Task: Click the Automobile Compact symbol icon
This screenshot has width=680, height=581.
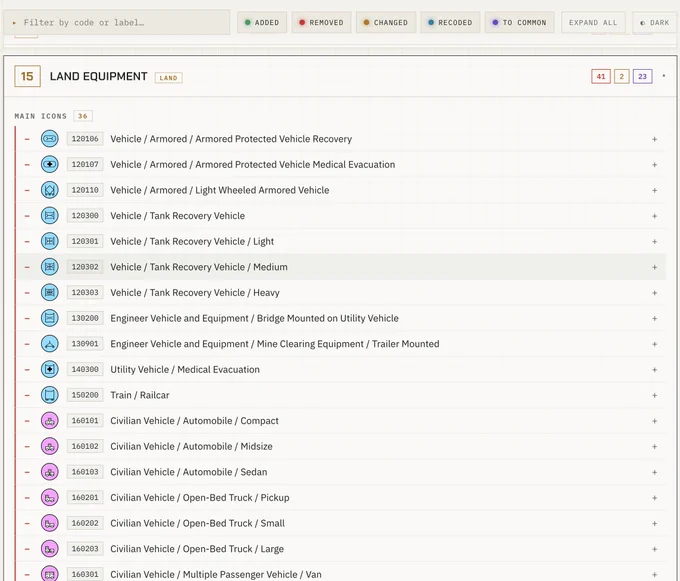Action: click(49, 421)
